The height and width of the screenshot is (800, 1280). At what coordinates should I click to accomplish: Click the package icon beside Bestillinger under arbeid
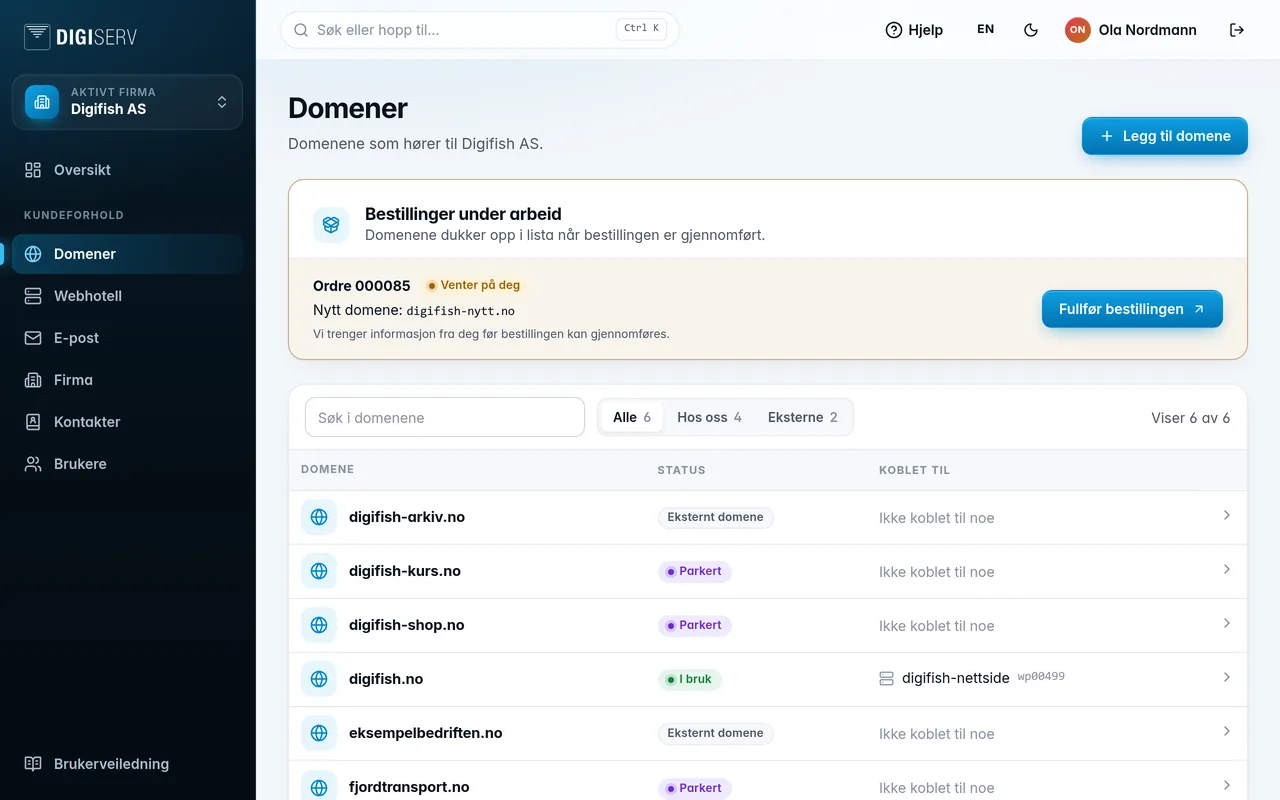click(331, 225)
